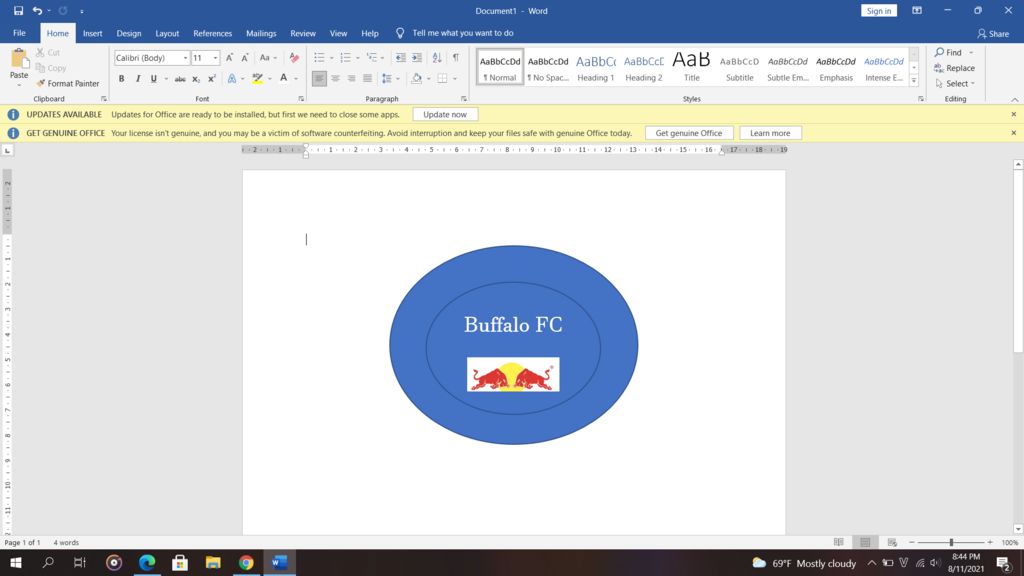Image resolution: width=1024 pixels, height=576 pixels.
Task: Adjust the zoom slider handle
Action: click(x=952, y=542)
